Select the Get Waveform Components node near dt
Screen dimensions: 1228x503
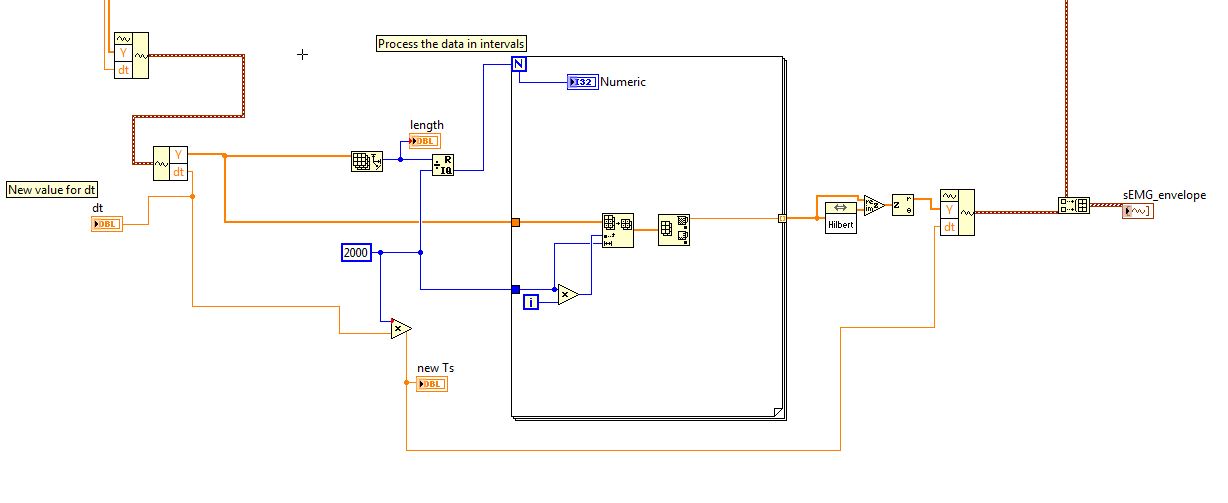tap(170, 163)
